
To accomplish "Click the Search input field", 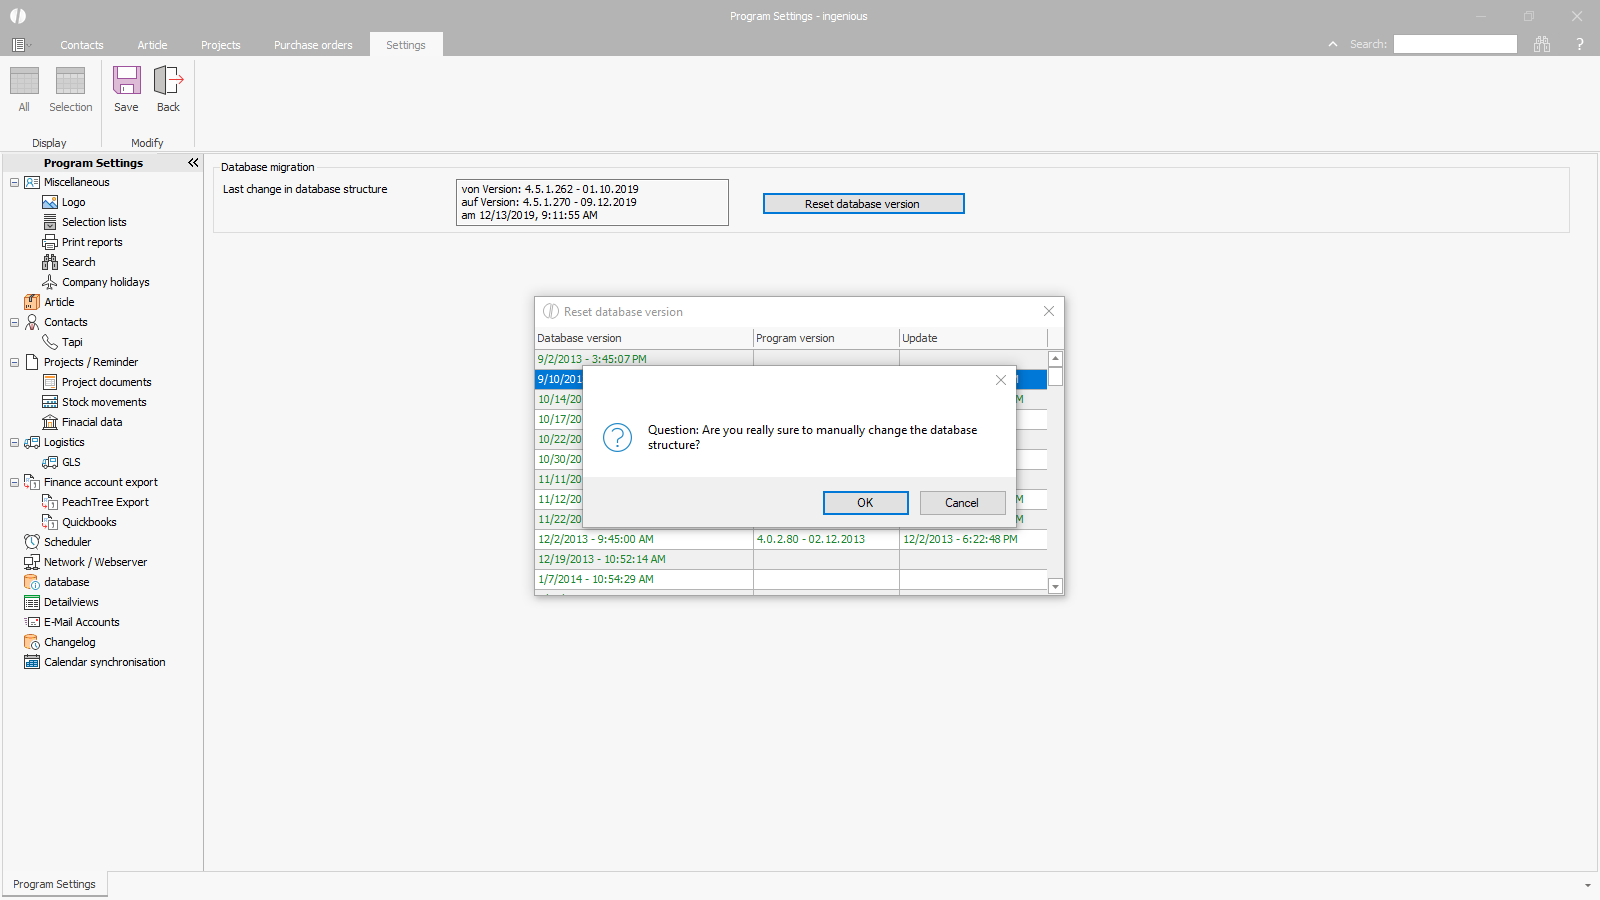I will pyautogui.click(x=1455, y=44).
